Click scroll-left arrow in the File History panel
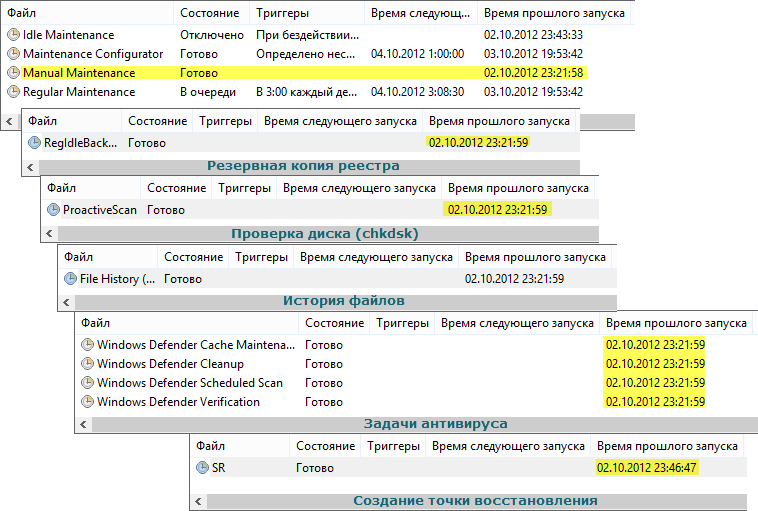The height and width of the screenshot is (511, 758). (66, 303)
